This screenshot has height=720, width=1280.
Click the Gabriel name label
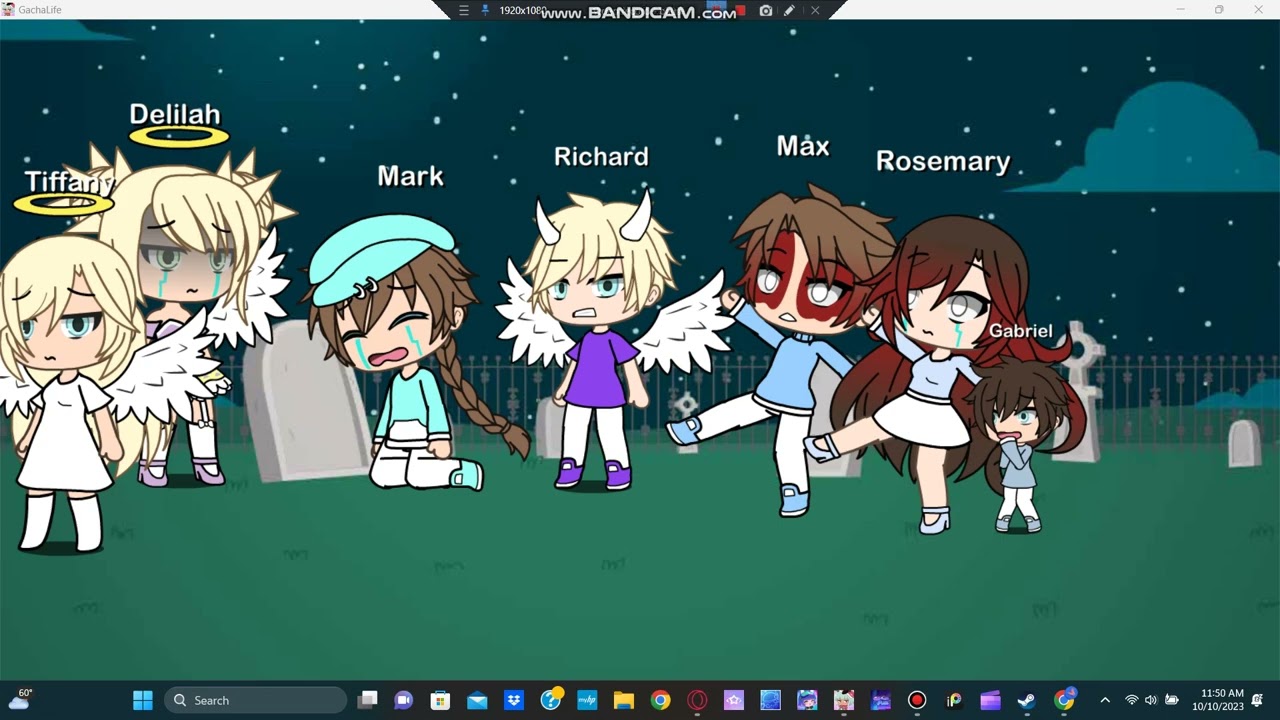coord(1020,331)
